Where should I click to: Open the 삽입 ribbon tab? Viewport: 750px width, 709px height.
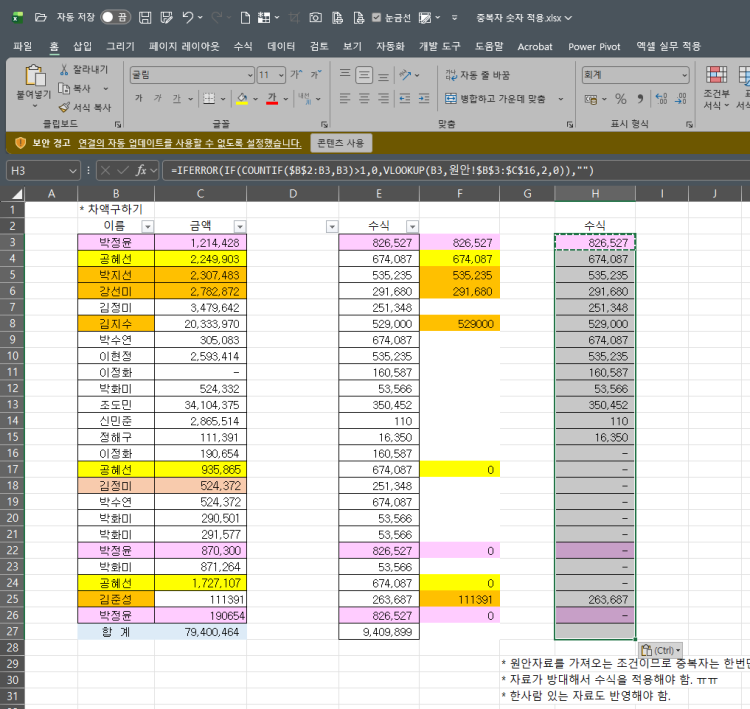pyautogui.click(x=82, y=46)
